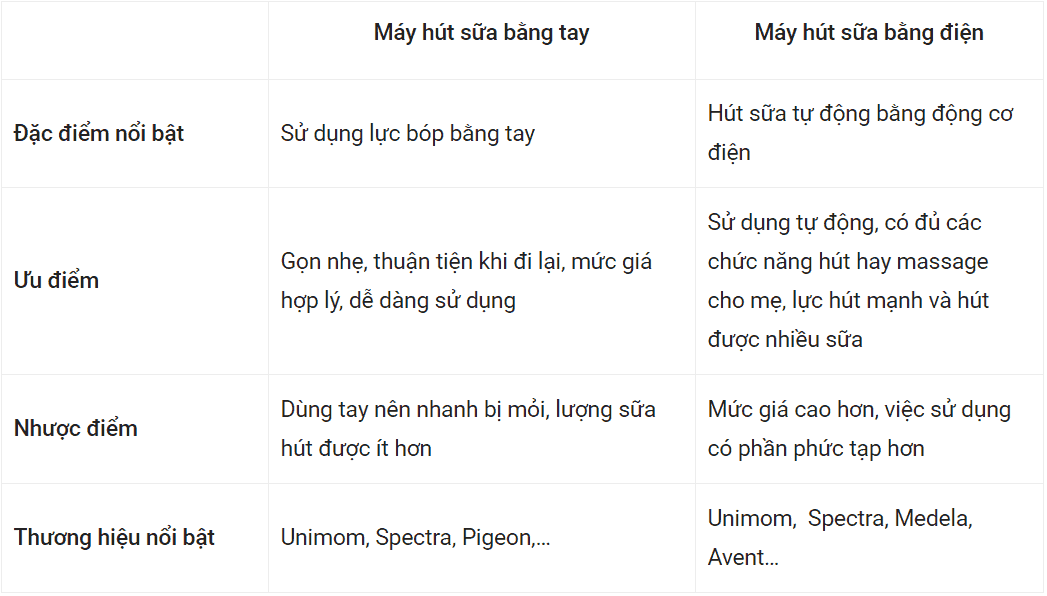Click the word "Medela" in the brands row

point(933,519)
